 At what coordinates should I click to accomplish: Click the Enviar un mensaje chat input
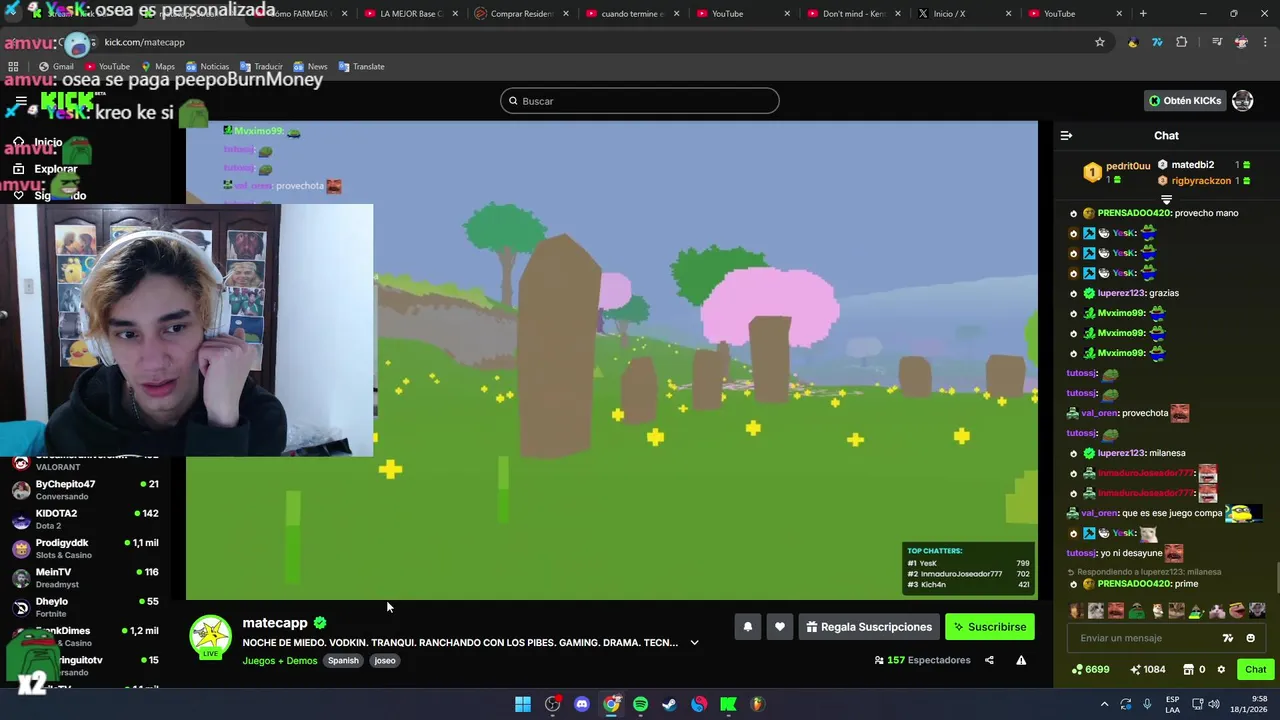click(1140, 638)
